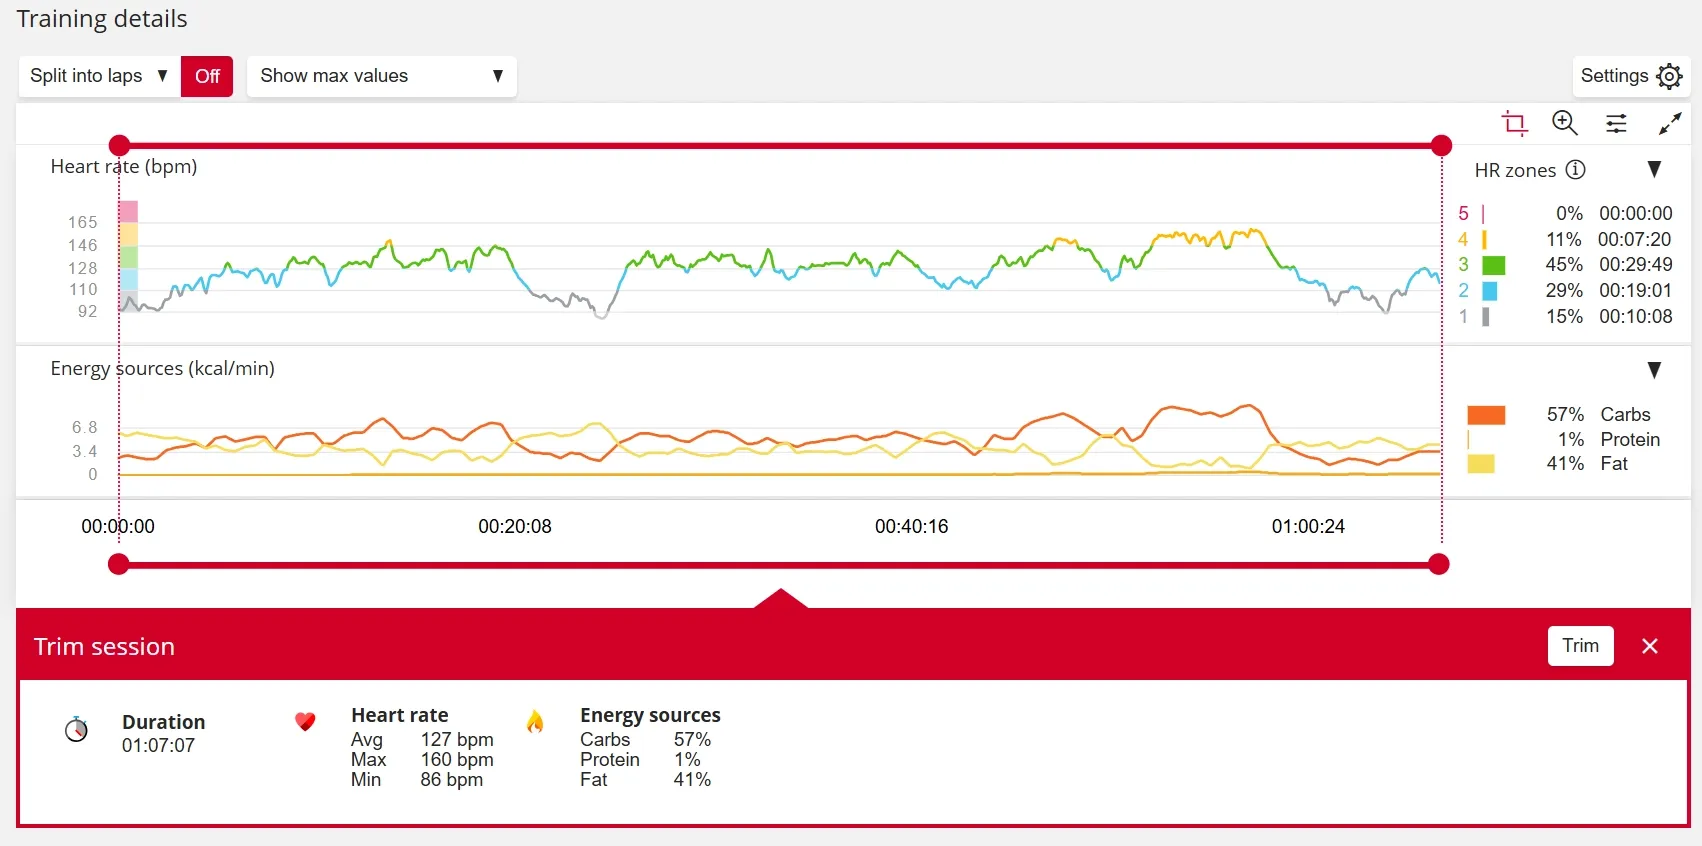Click the upper-left red trim handle
This screenshot has width=1702, height=846.
click(x=119, y=146)
